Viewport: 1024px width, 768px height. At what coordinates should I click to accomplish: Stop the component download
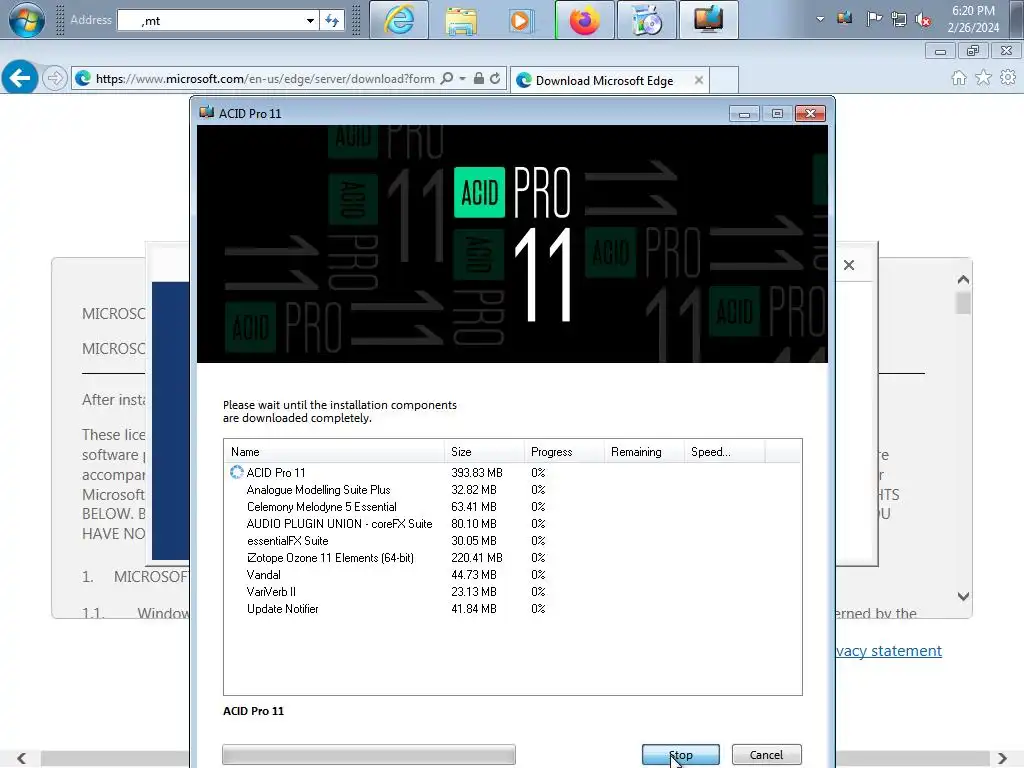680,755
